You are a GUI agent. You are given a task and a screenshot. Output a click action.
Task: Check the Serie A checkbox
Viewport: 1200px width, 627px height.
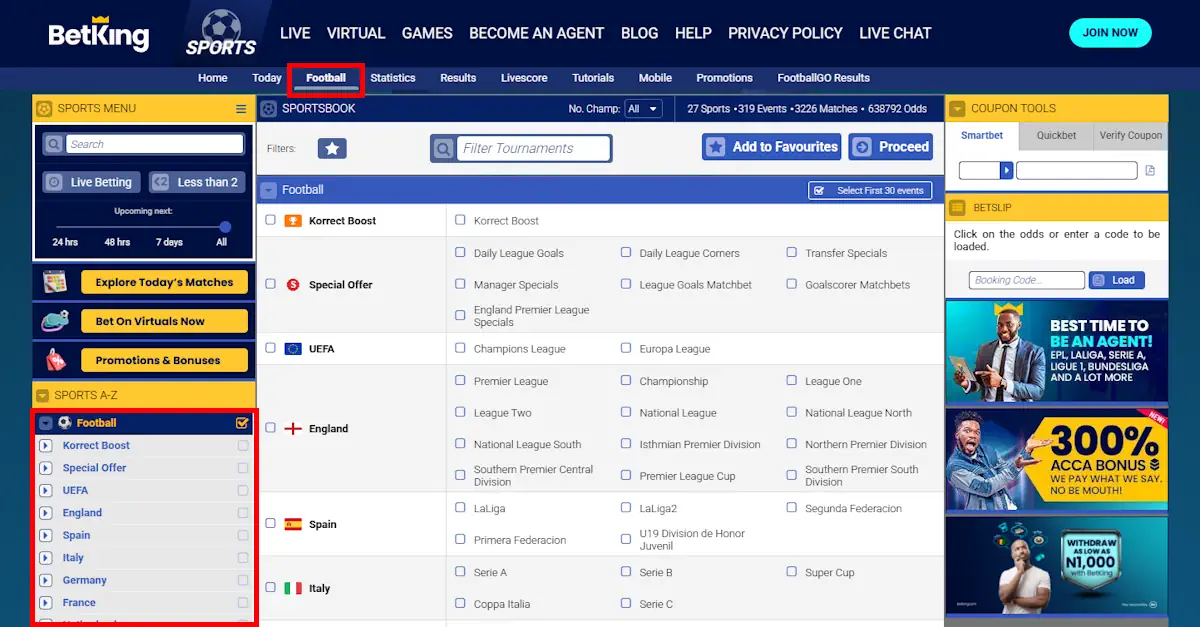(x=460, y=572)
